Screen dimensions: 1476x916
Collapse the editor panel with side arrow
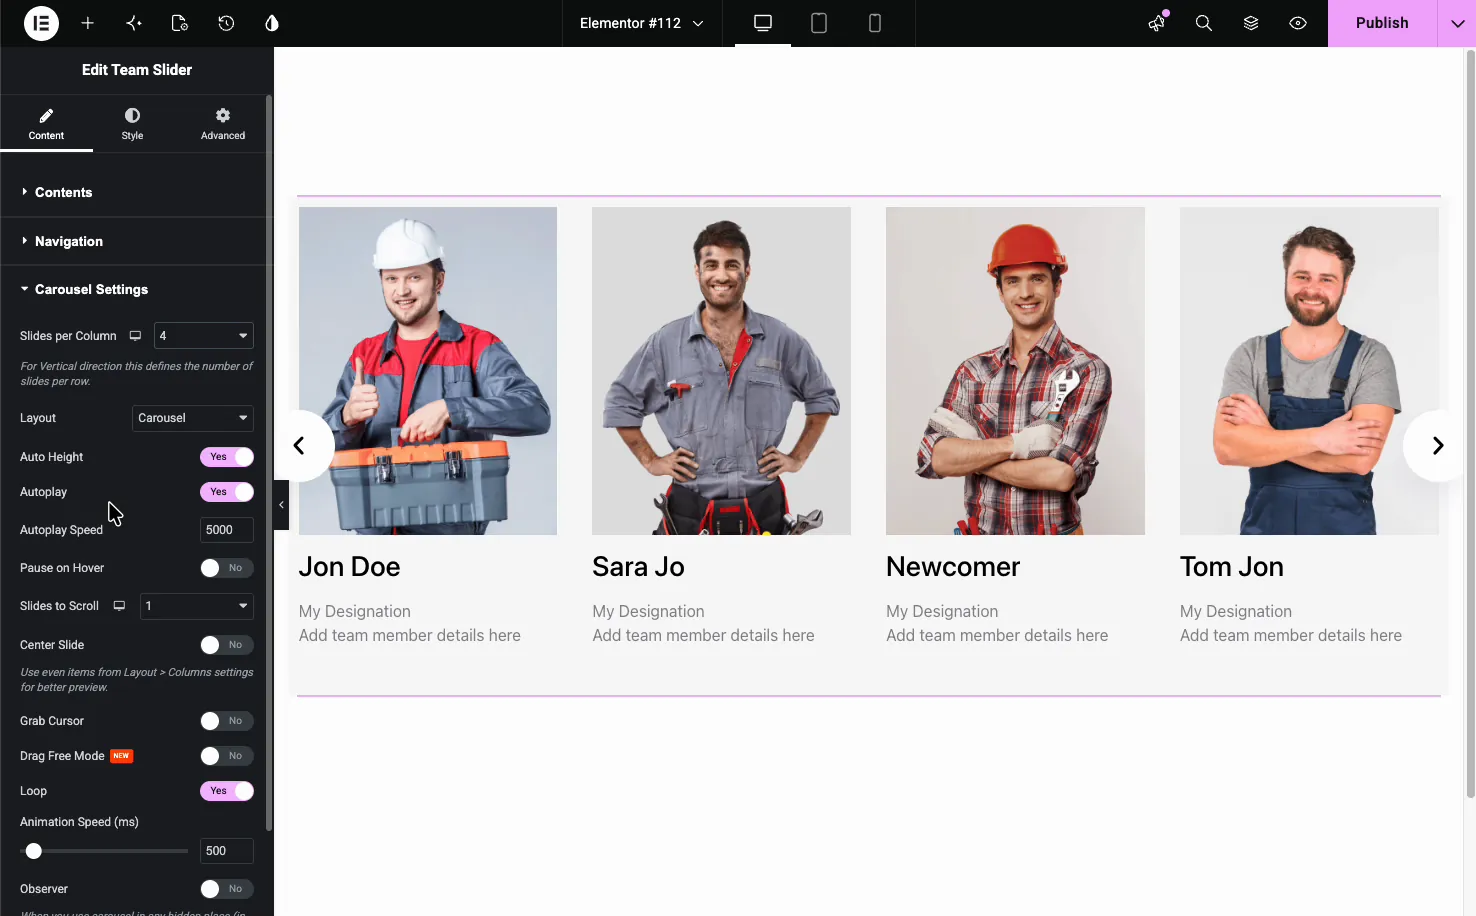click(x=281, y=505)
